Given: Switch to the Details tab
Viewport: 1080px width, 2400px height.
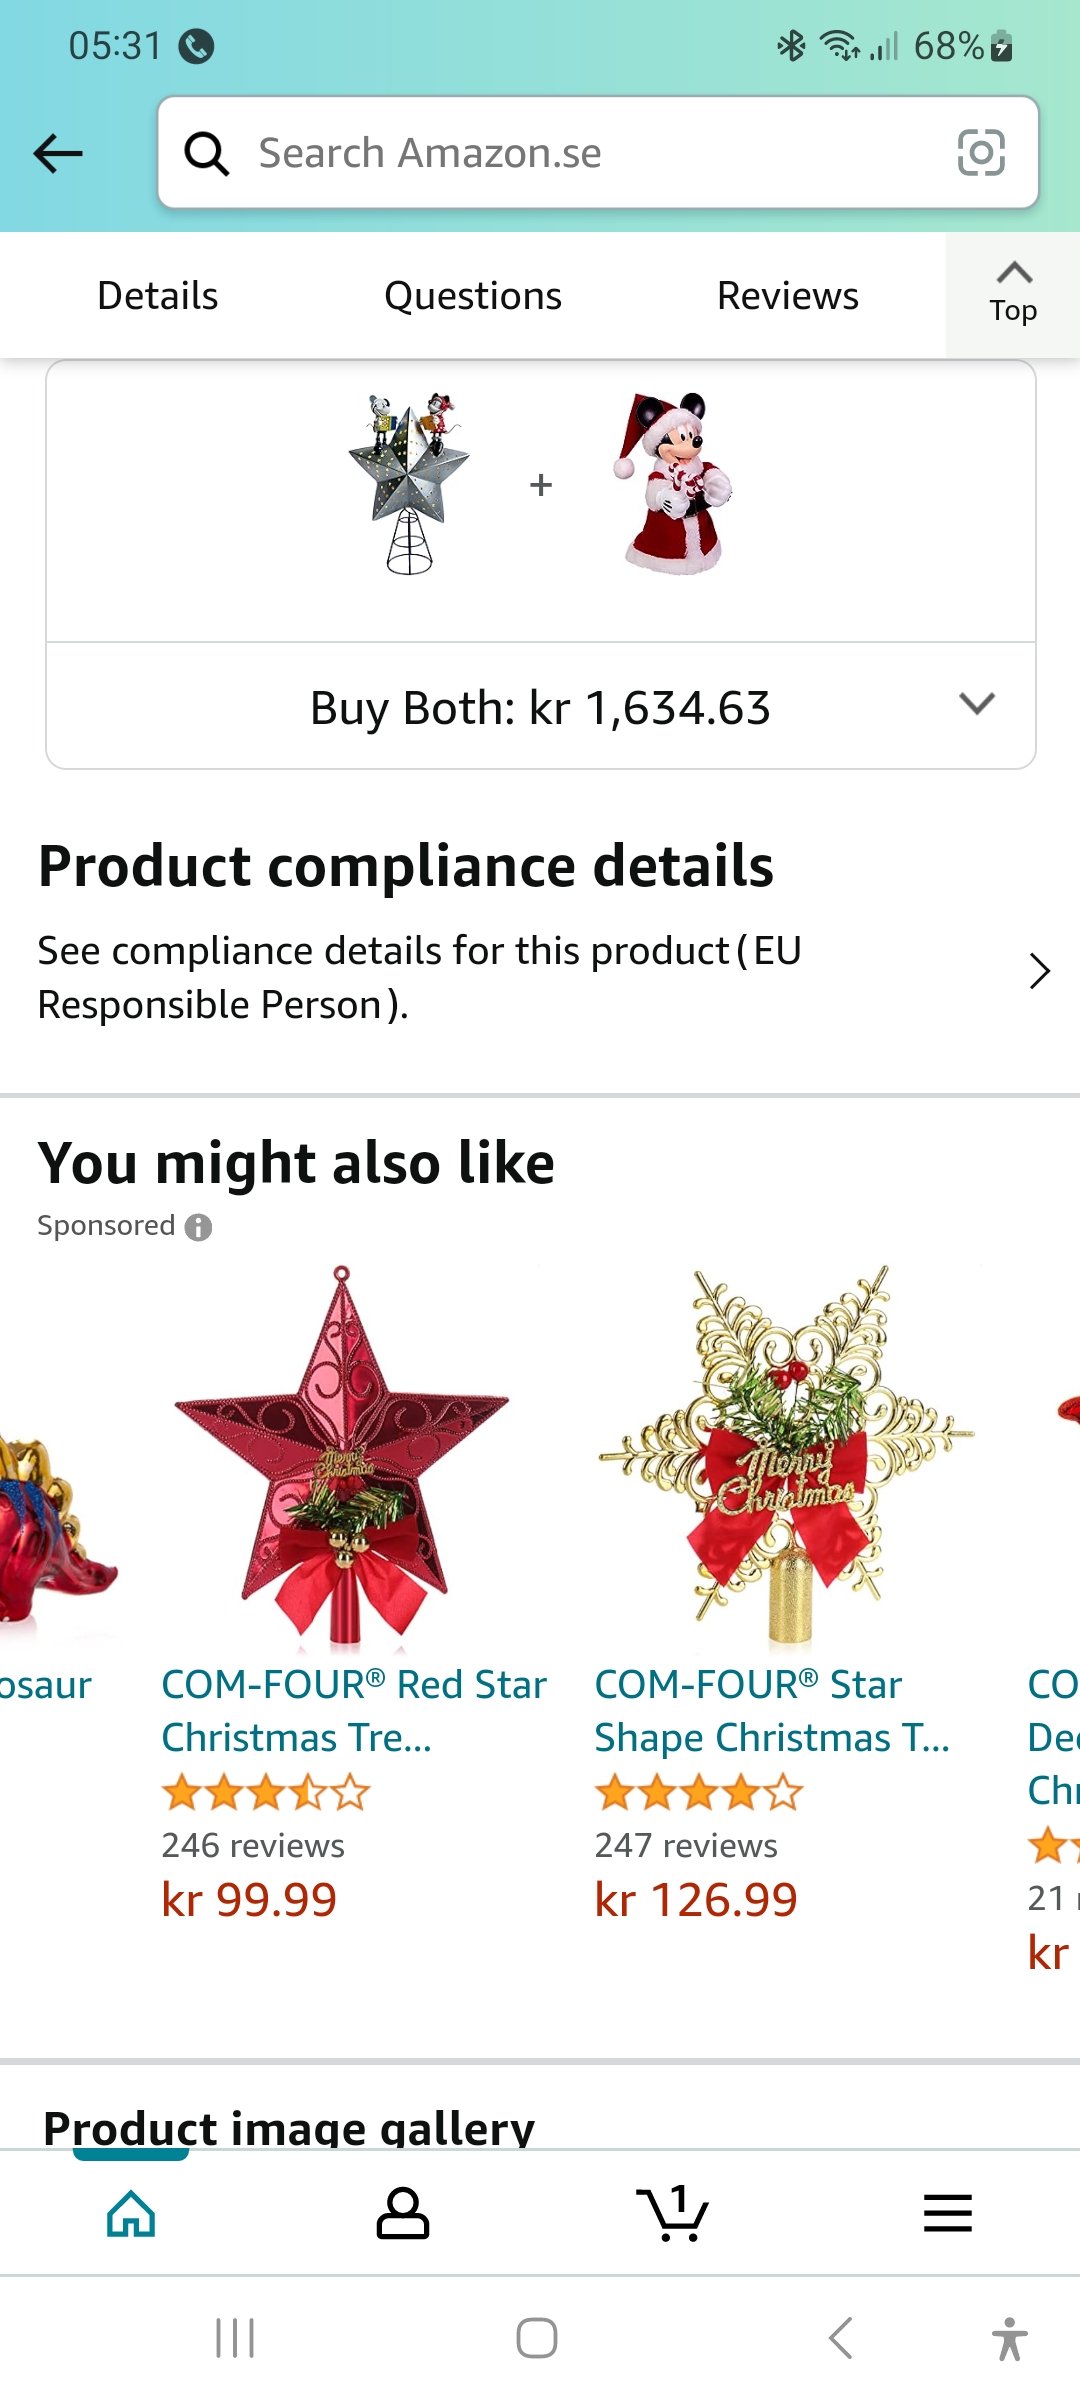Looking at the screenshot, I should click(x=157, y=296).
